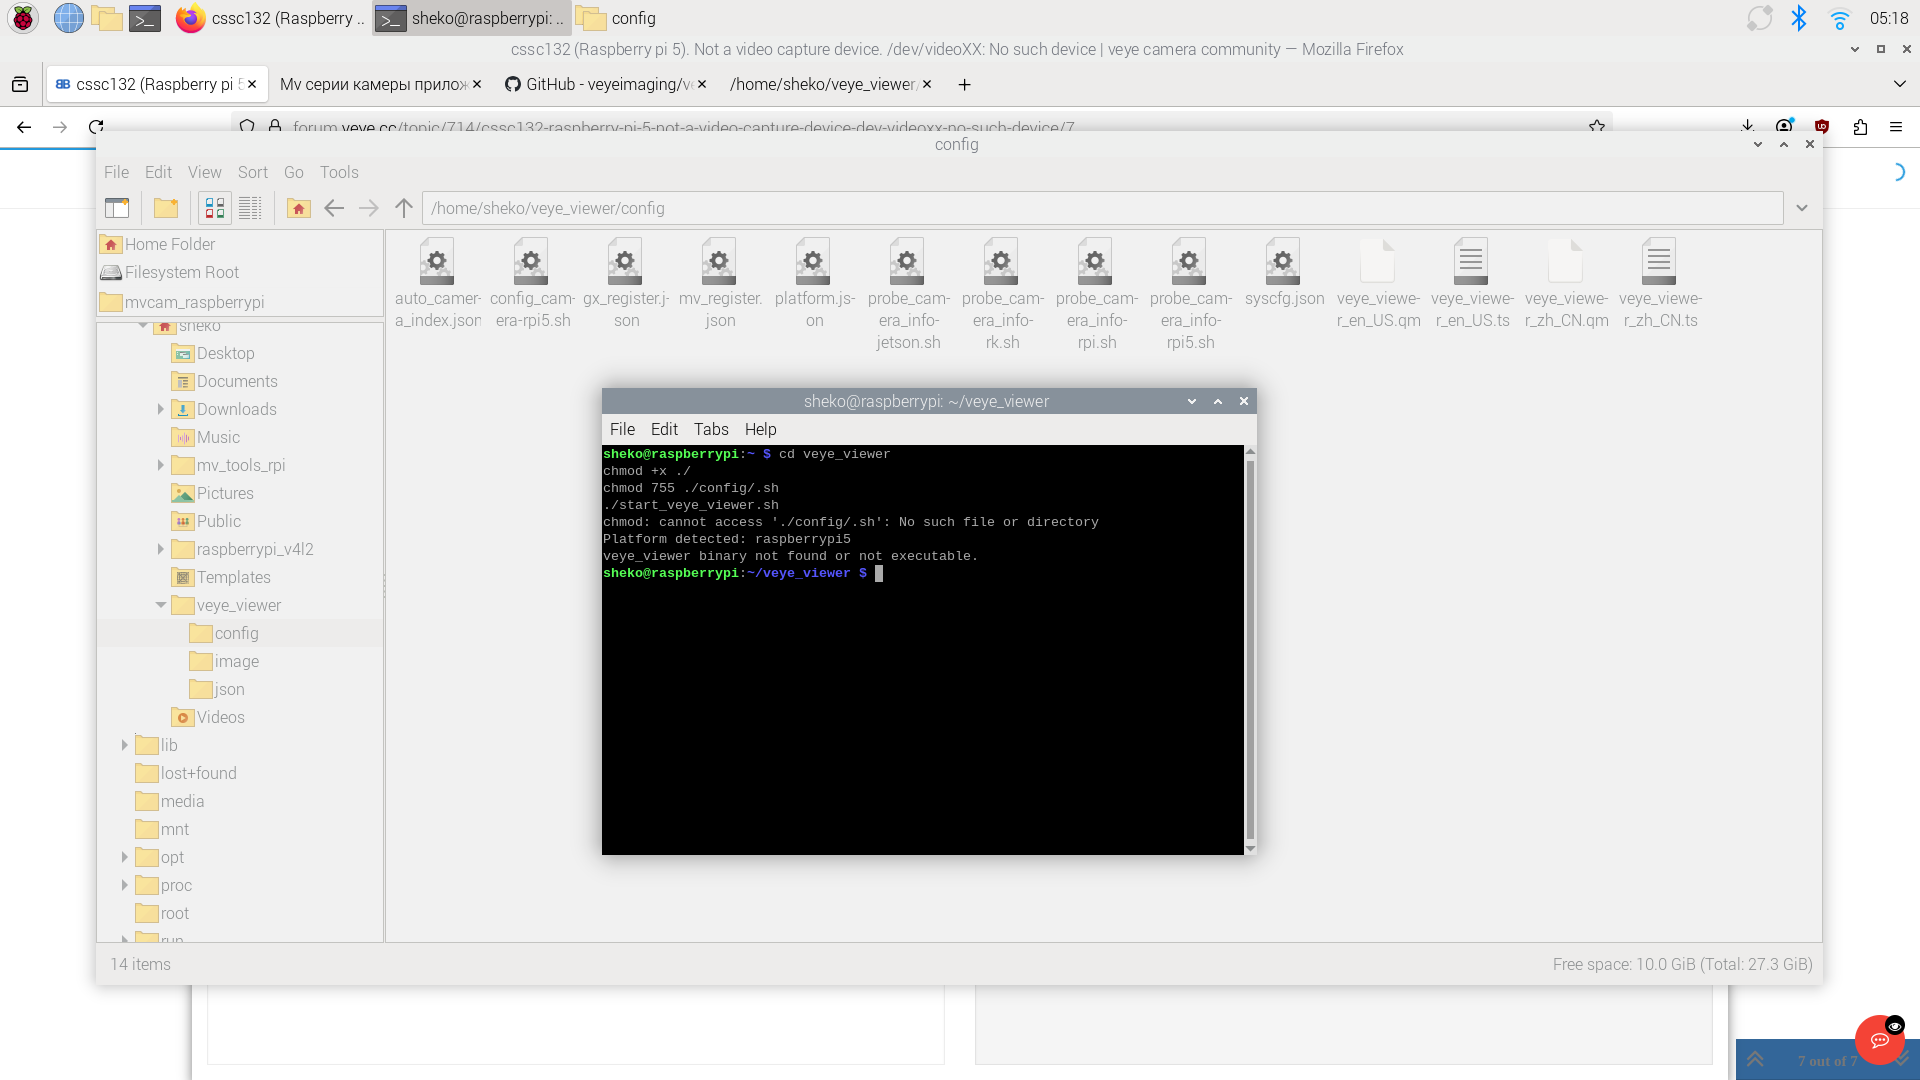Click terminal vertical scrollbar
1920x1080 pixels.
tap(1249, 650)
